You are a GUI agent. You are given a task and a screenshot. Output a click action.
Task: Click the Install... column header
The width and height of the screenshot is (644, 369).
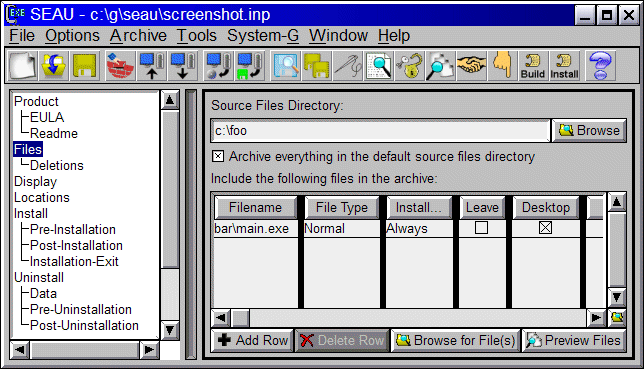tap(419, 208)
